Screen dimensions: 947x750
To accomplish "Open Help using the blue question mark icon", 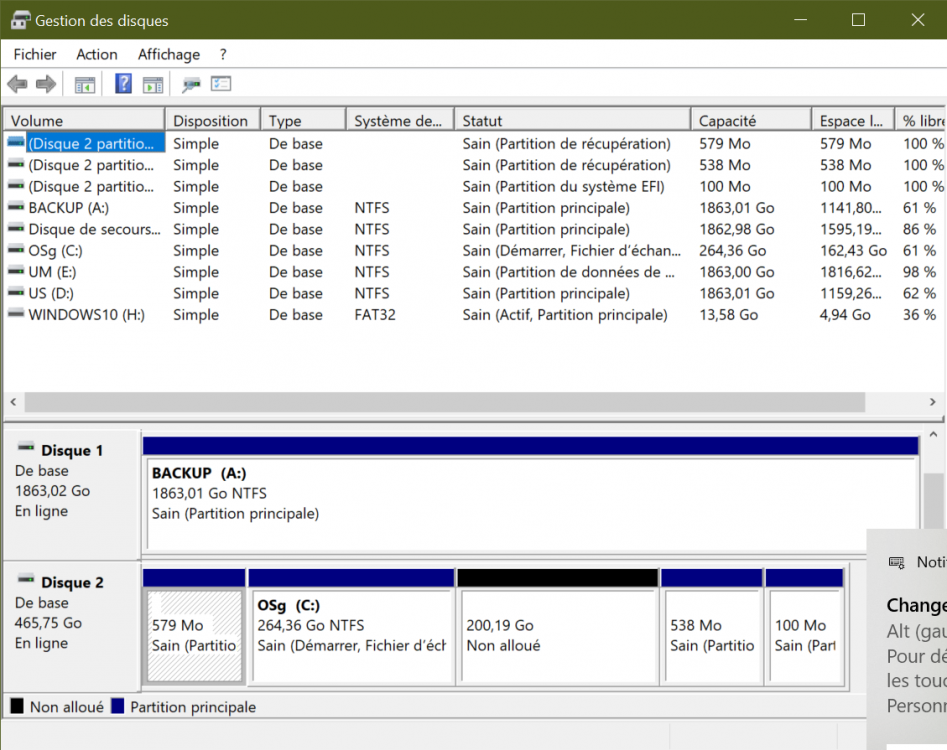I will click(123, 85).
